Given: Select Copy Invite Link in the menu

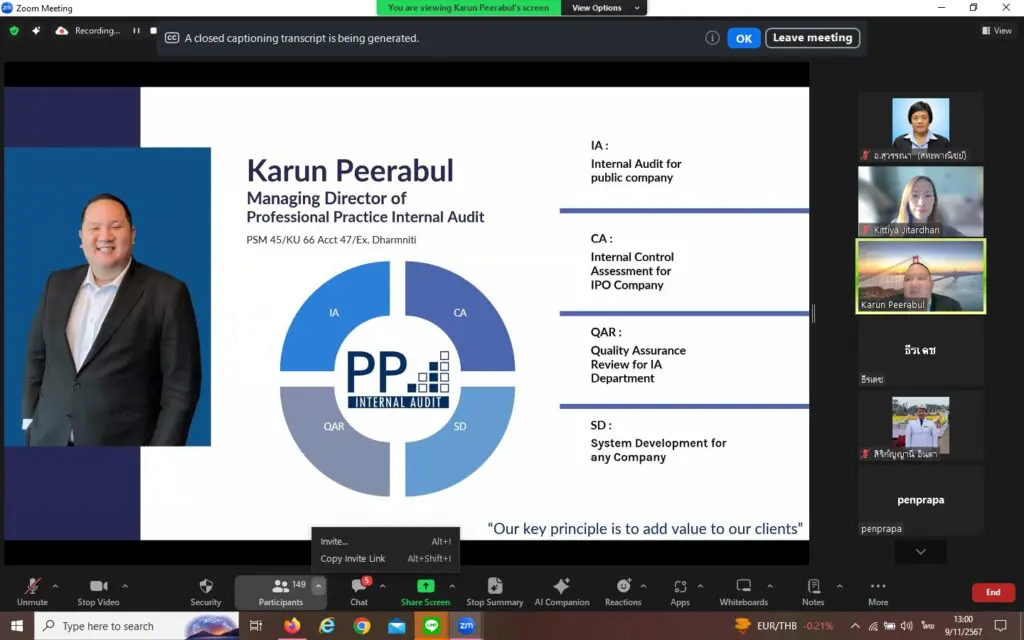Looking at the screenshot, I should coord(385,558).
